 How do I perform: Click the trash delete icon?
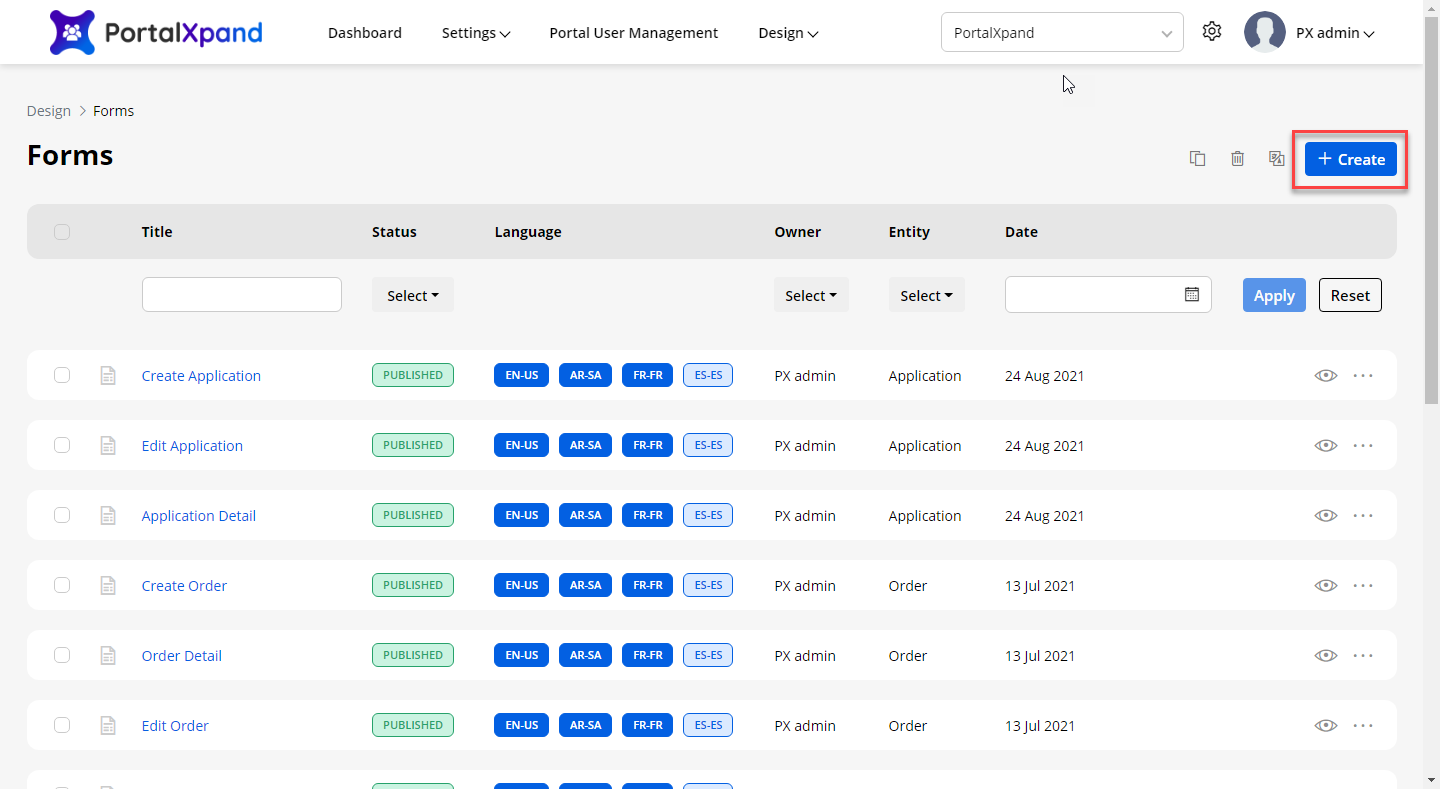coord(1237,159)
